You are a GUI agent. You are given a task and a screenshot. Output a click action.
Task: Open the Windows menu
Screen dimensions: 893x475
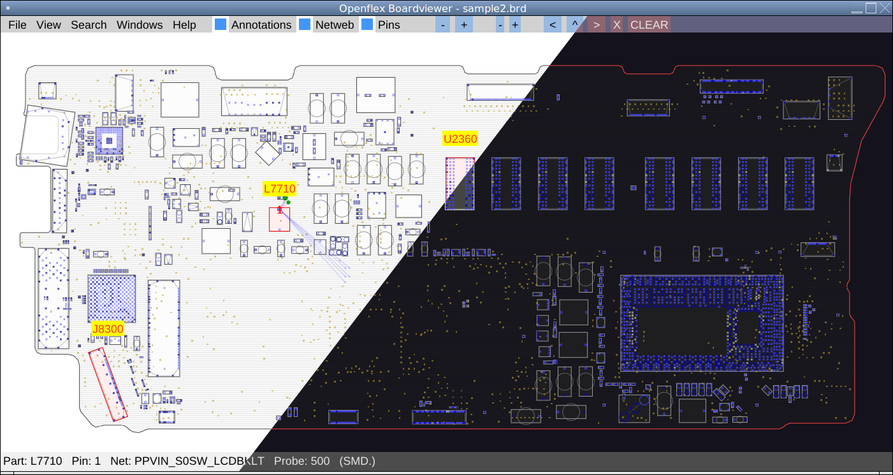[x=140, y=24]
